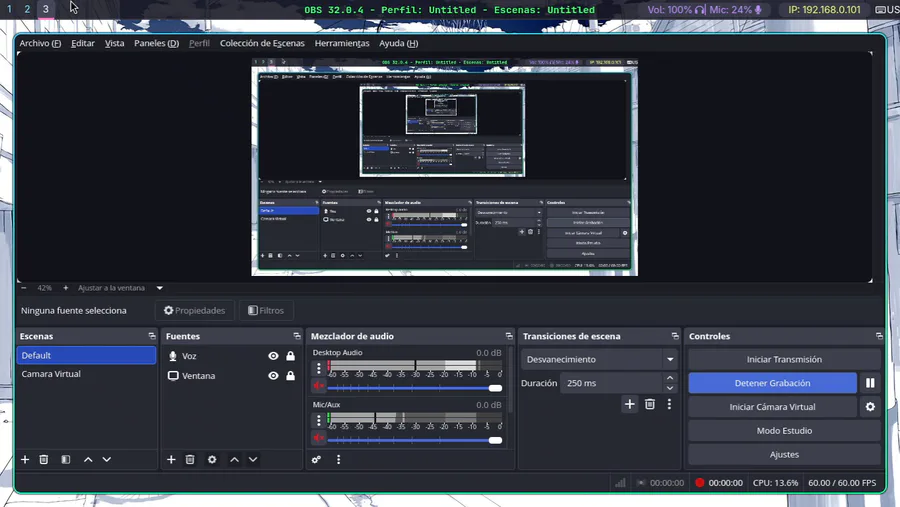
Task: Zoom in preview with plus icon
Action: (x=65, y=288)
